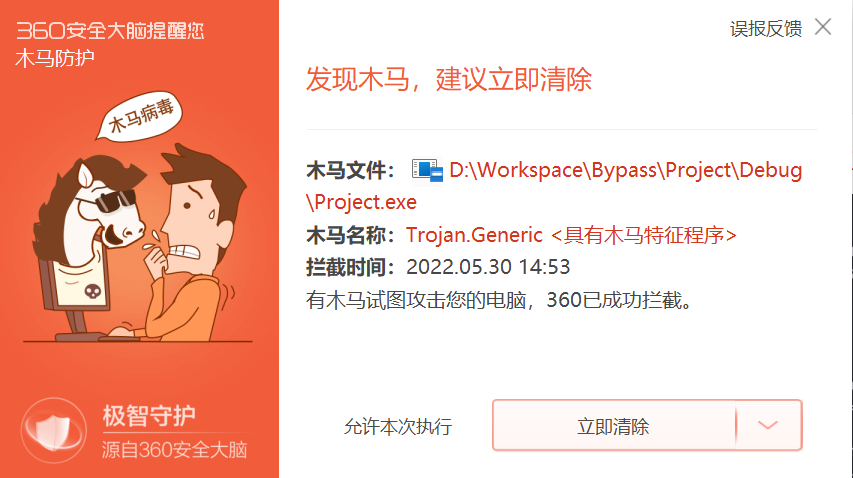This screenshot has height=478, width=853.
Task: Click the shield icon beside 极智守护
Action: (x=53, y=431)
